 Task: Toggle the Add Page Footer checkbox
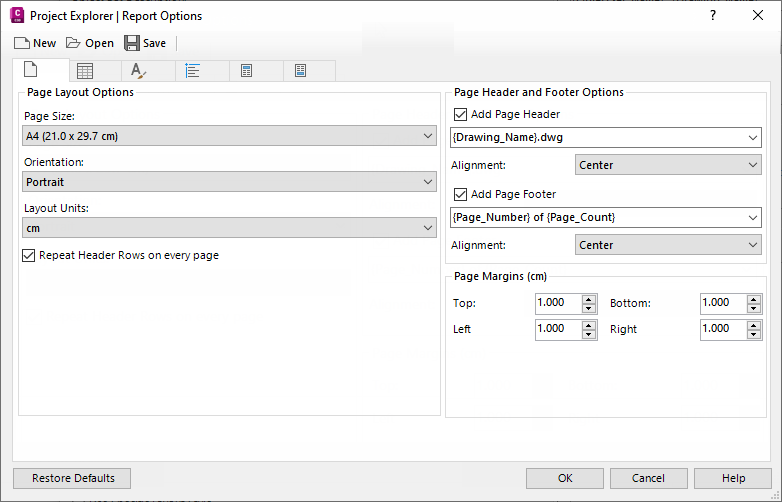coord(460,195)
